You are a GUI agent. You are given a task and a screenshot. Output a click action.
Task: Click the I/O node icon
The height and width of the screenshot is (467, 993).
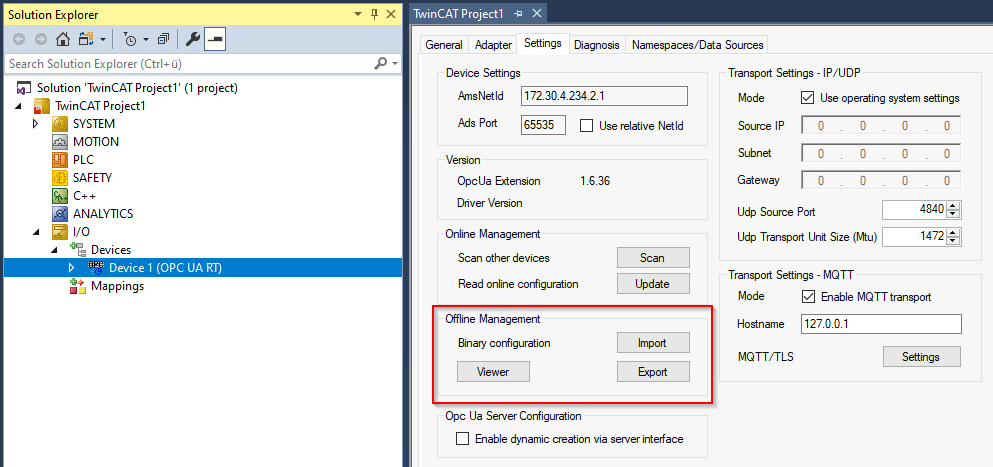(60, 232)
